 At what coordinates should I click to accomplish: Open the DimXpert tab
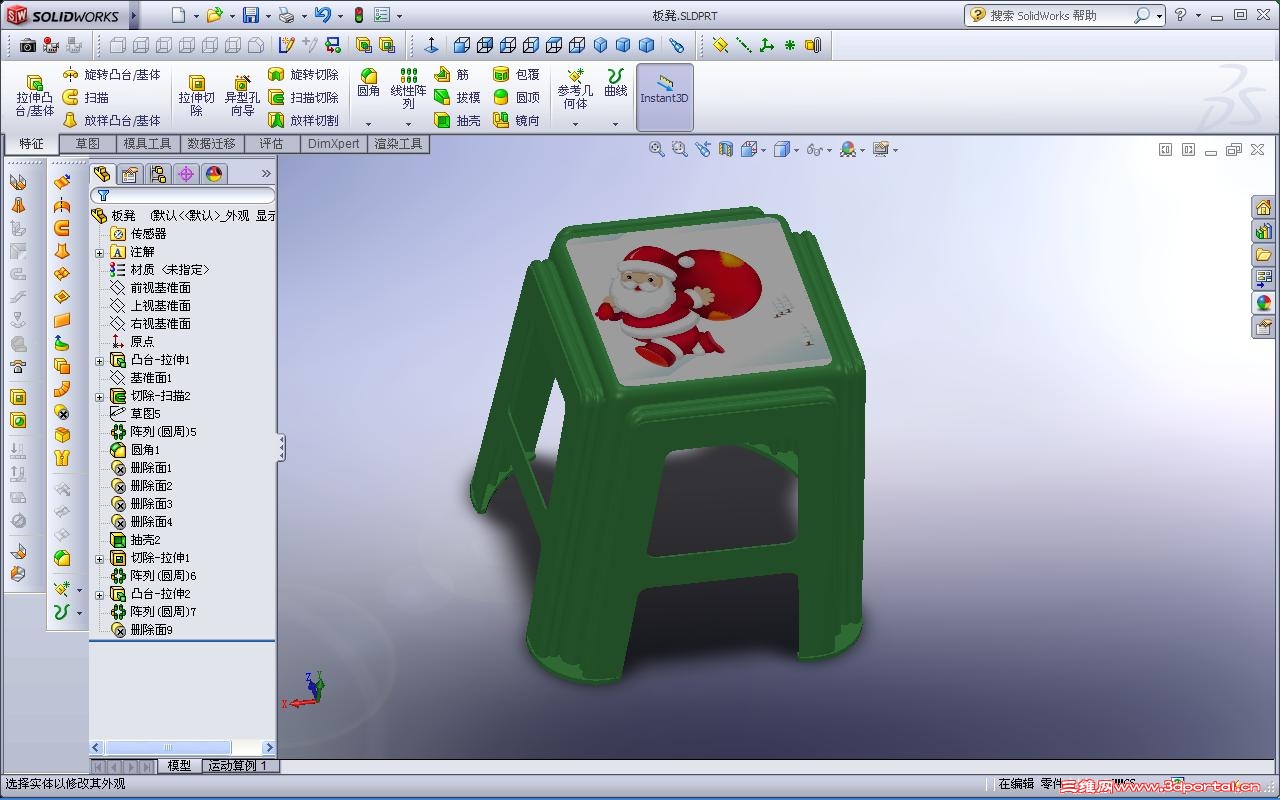tap(333, 144)
